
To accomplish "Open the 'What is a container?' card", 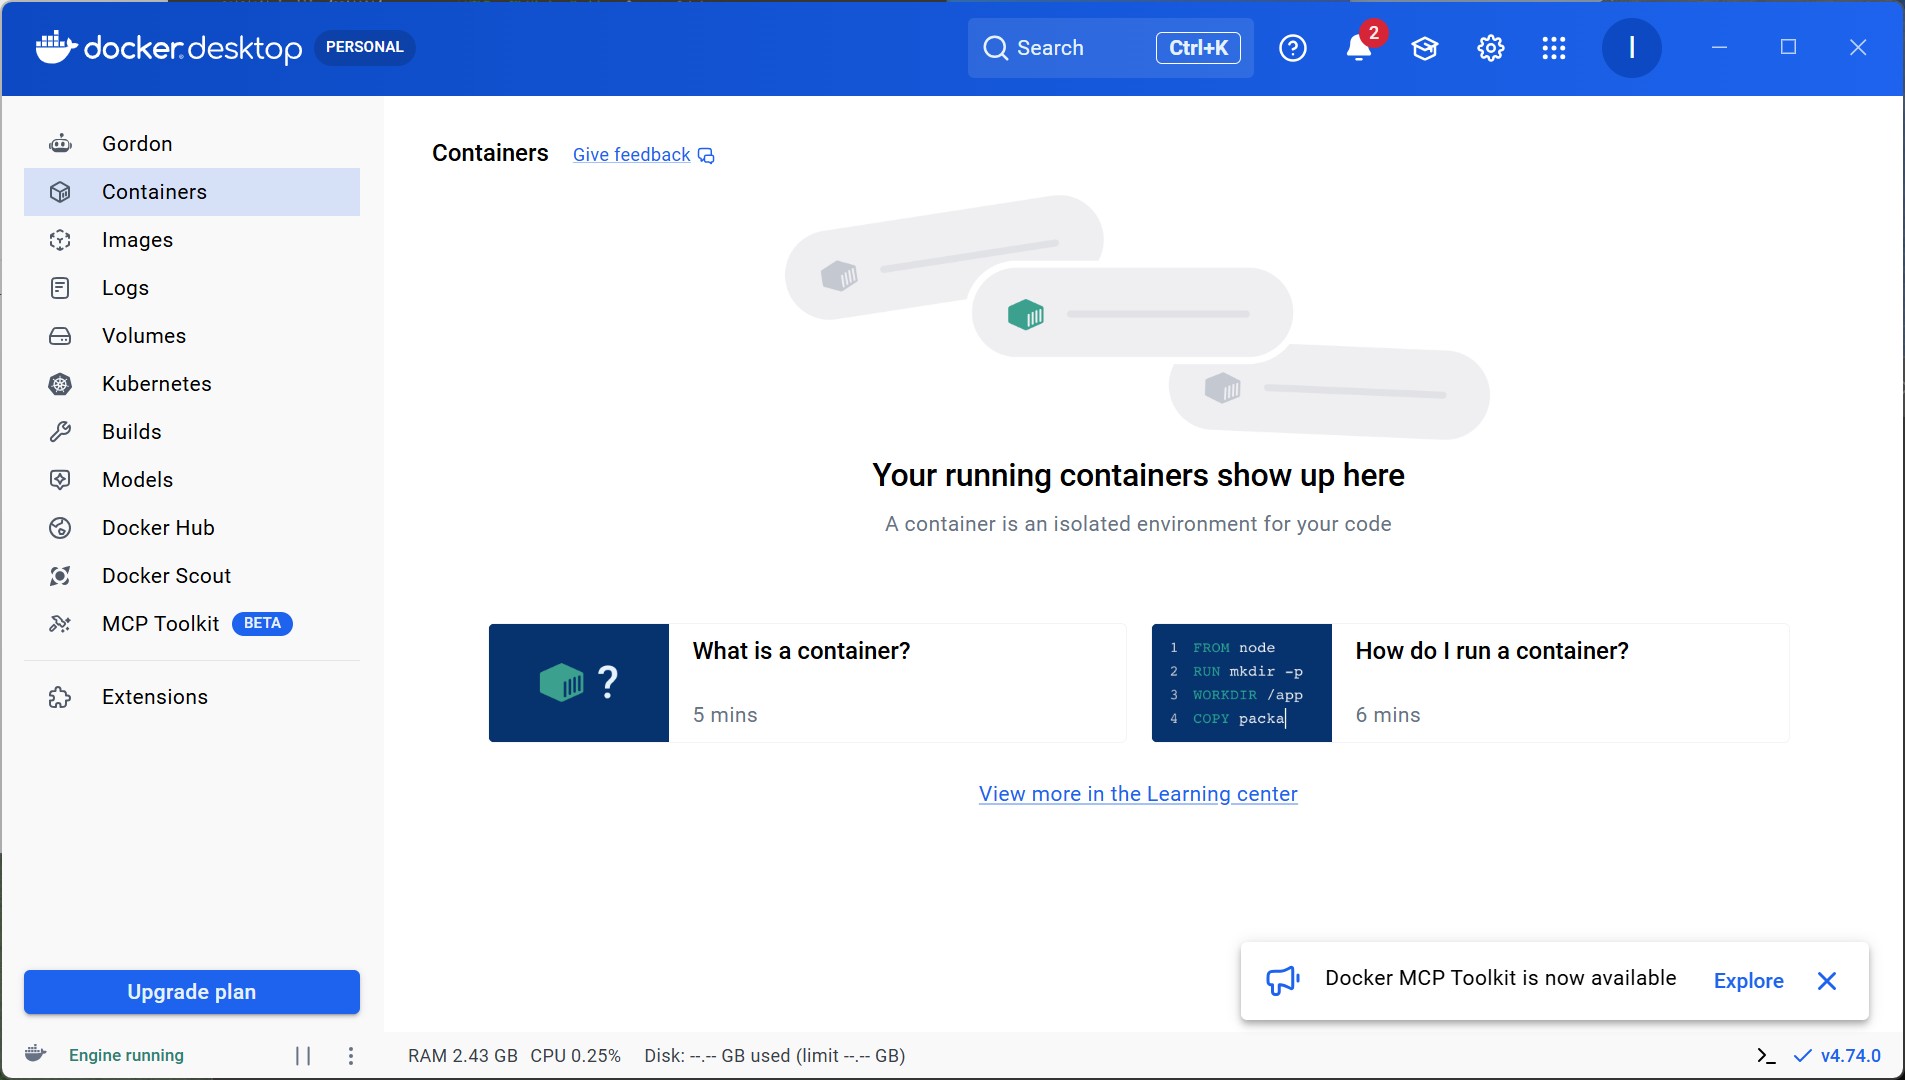I will click(x=808, y=683).
